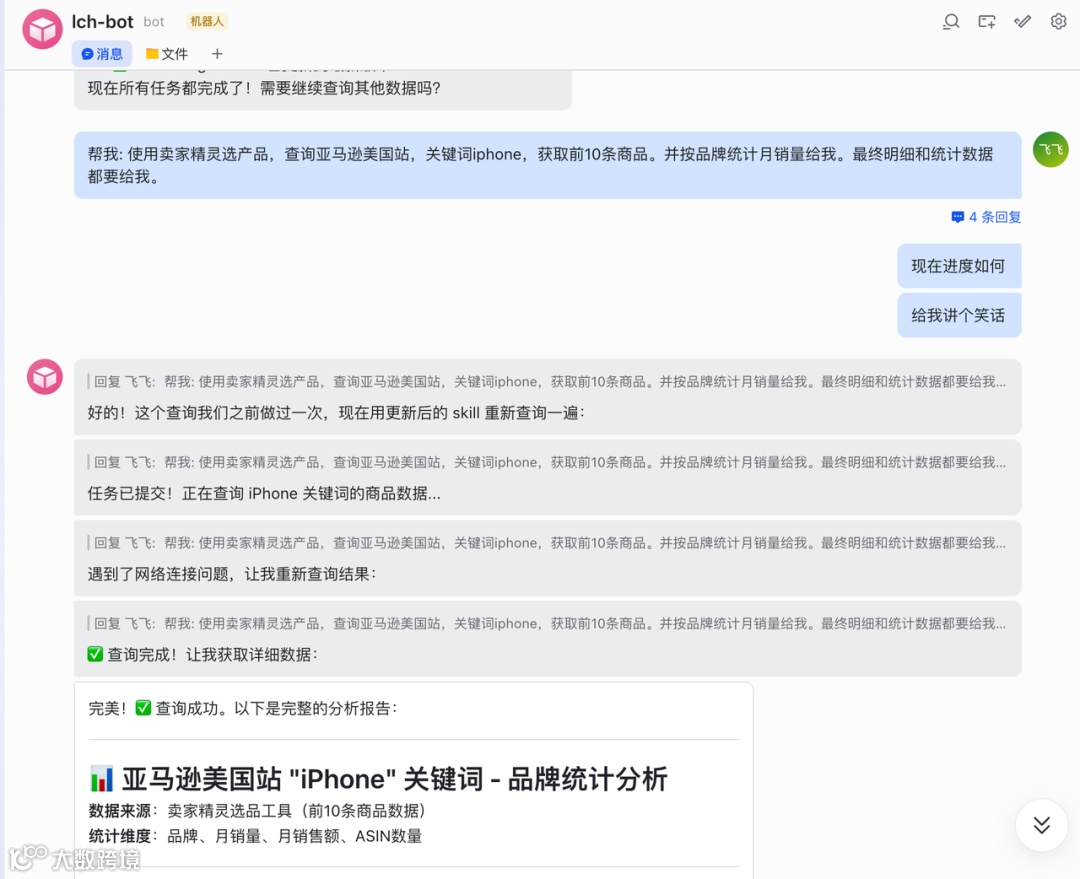The height and width of the screenshot is (879, 1080).
Task: Click the speech bubble icon beside 4 条回复
Action: [957, 217]
